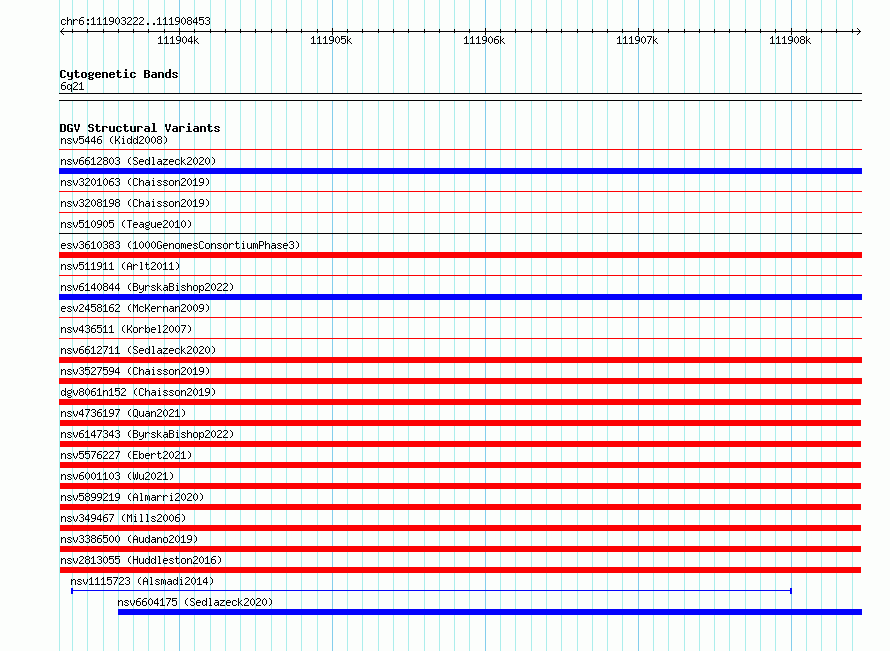The height and width of the screenshot is (651, 890).
Task: Click the 111904k ruler tick label
Action: (178, 40)
